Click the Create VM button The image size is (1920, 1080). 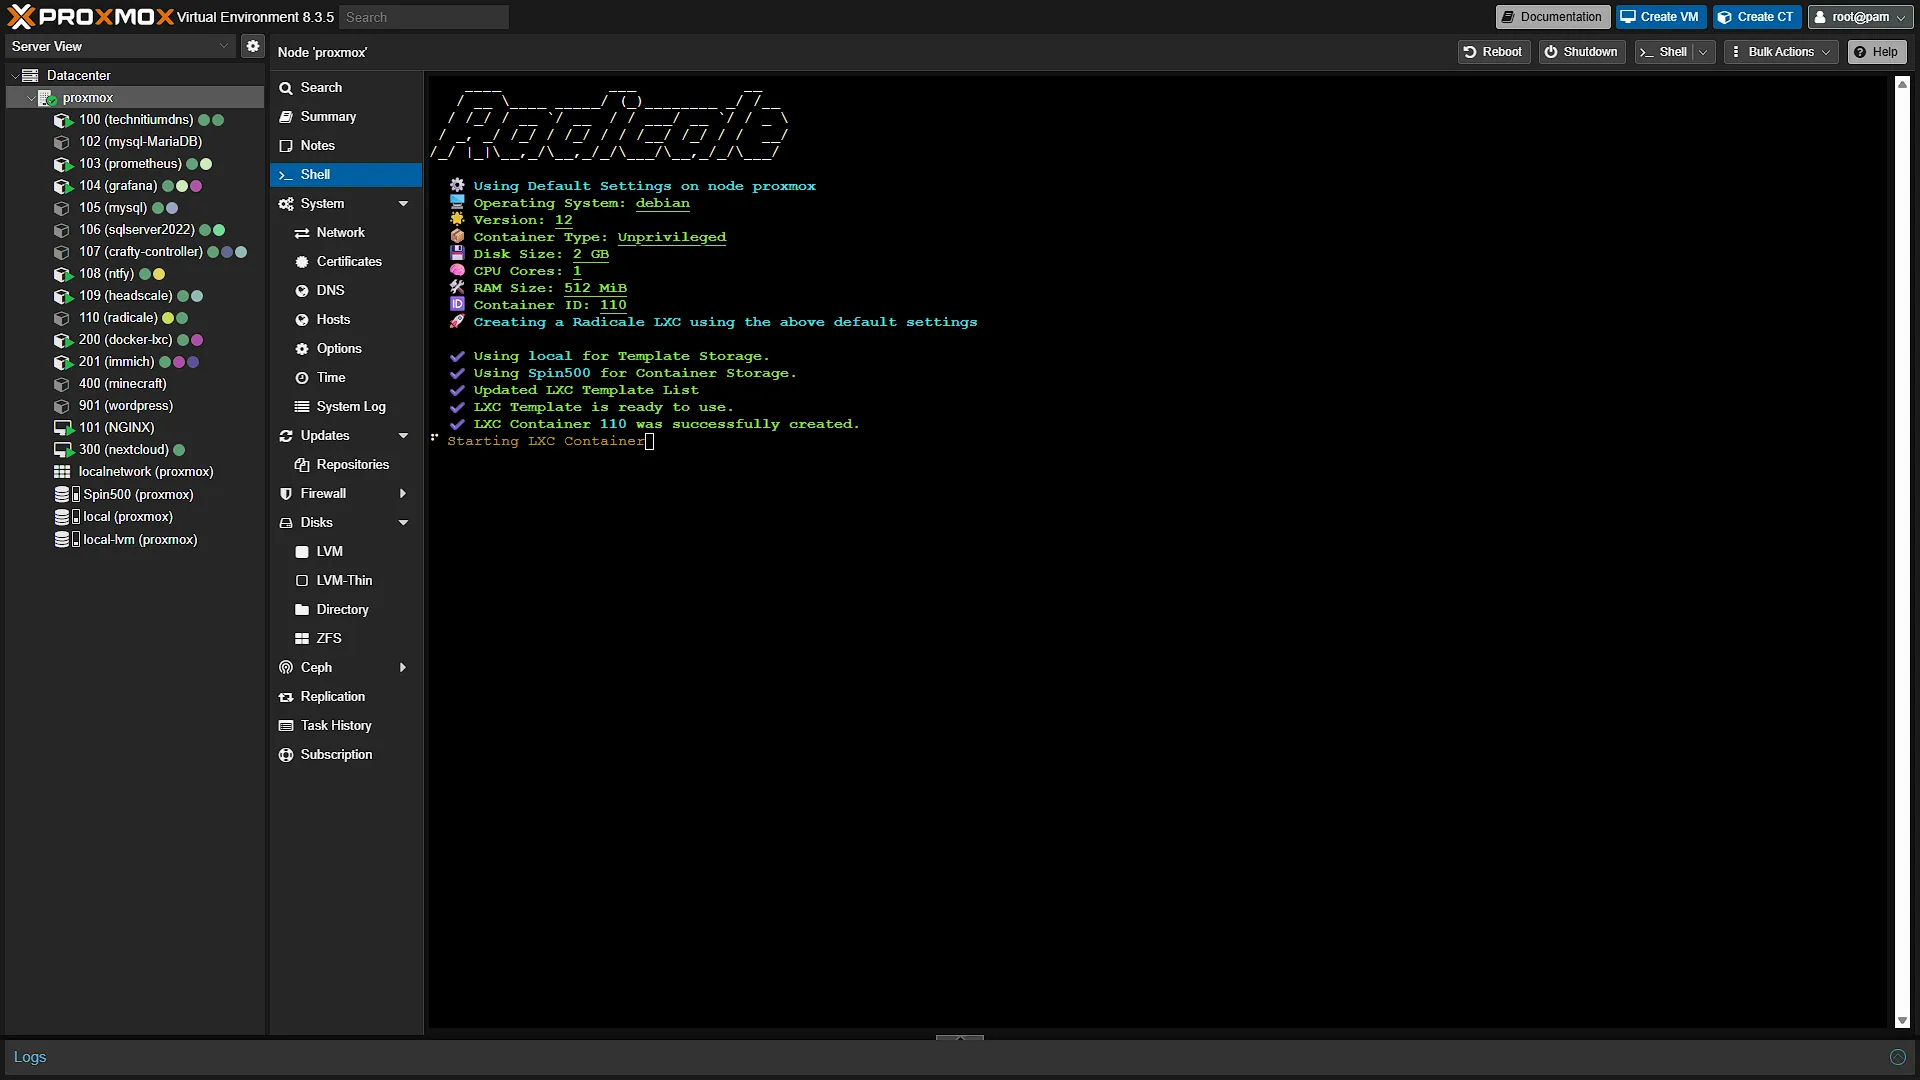coord(1661,17)
